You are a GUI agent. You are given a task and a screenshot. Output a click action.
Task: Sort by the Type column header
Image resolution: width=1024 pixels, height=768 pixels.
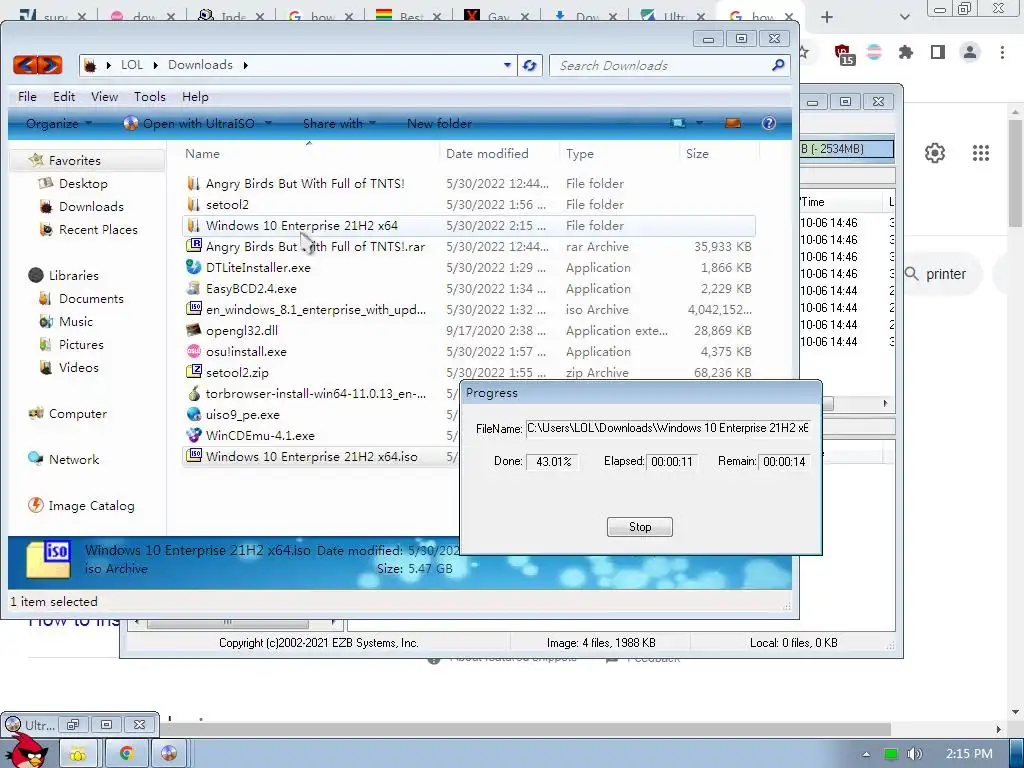click(x=580, y=153)
